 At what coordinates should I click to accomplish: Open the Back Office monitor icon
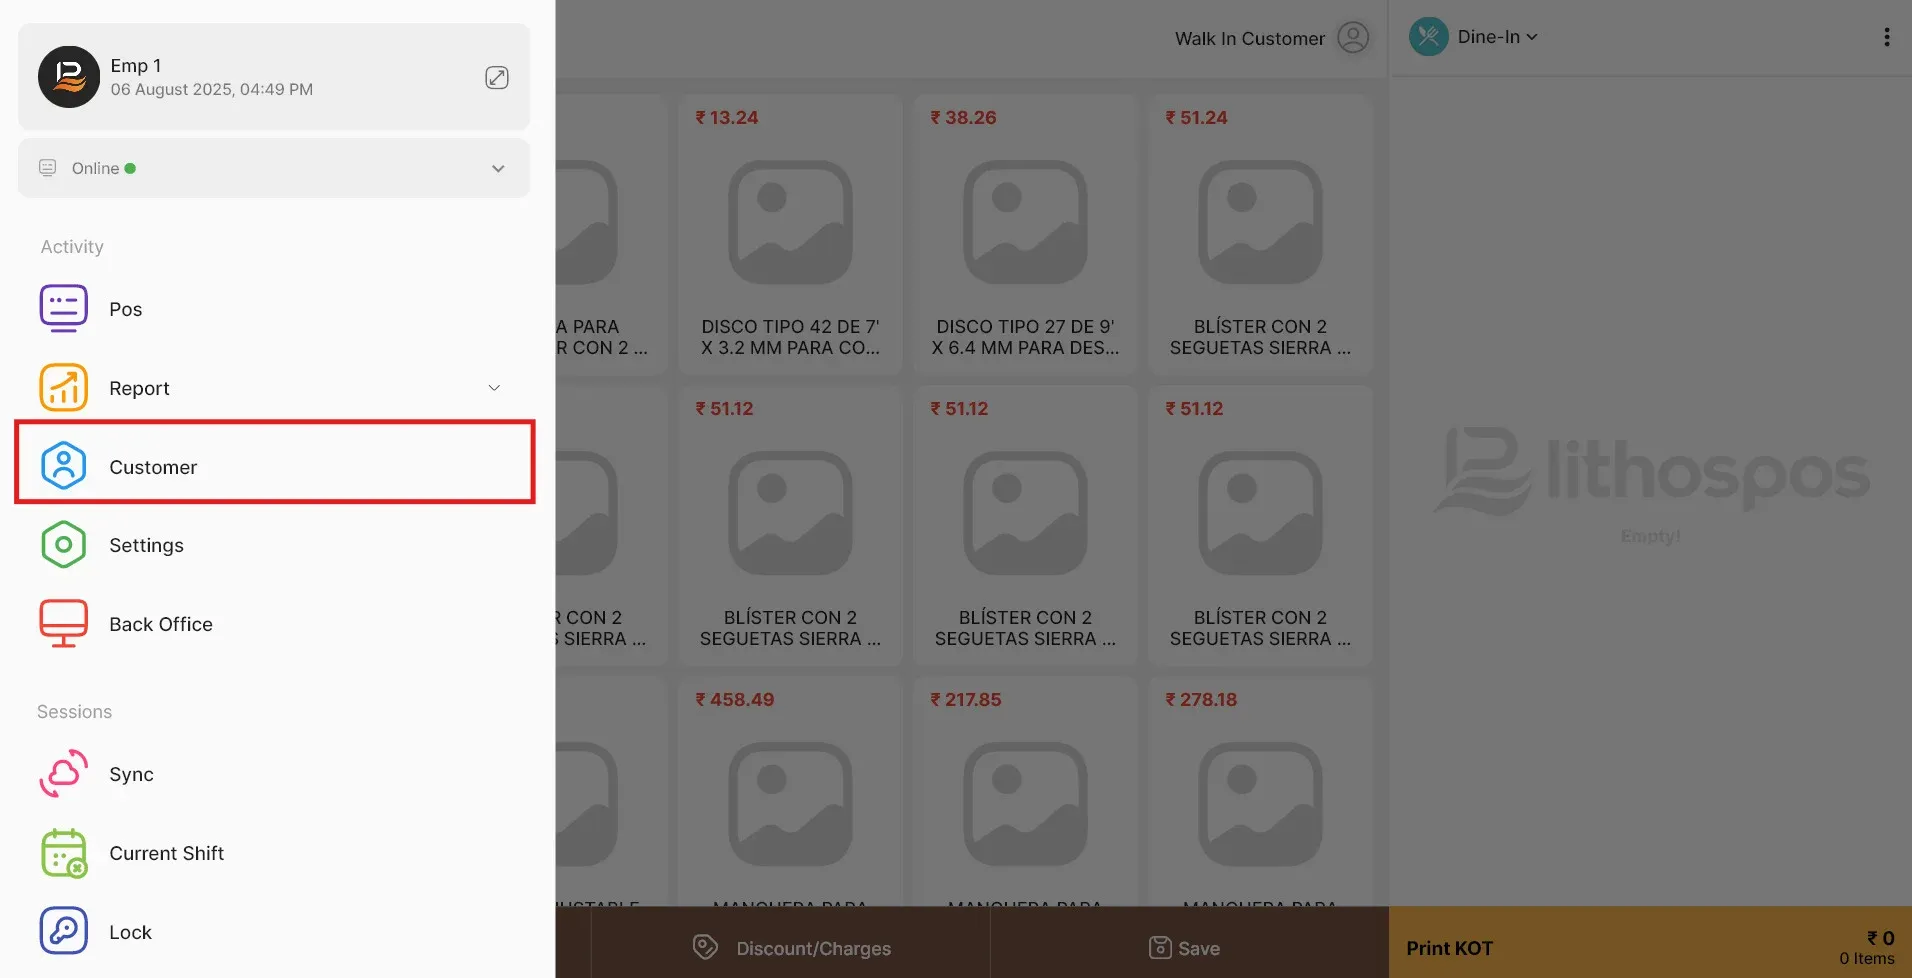63,624
